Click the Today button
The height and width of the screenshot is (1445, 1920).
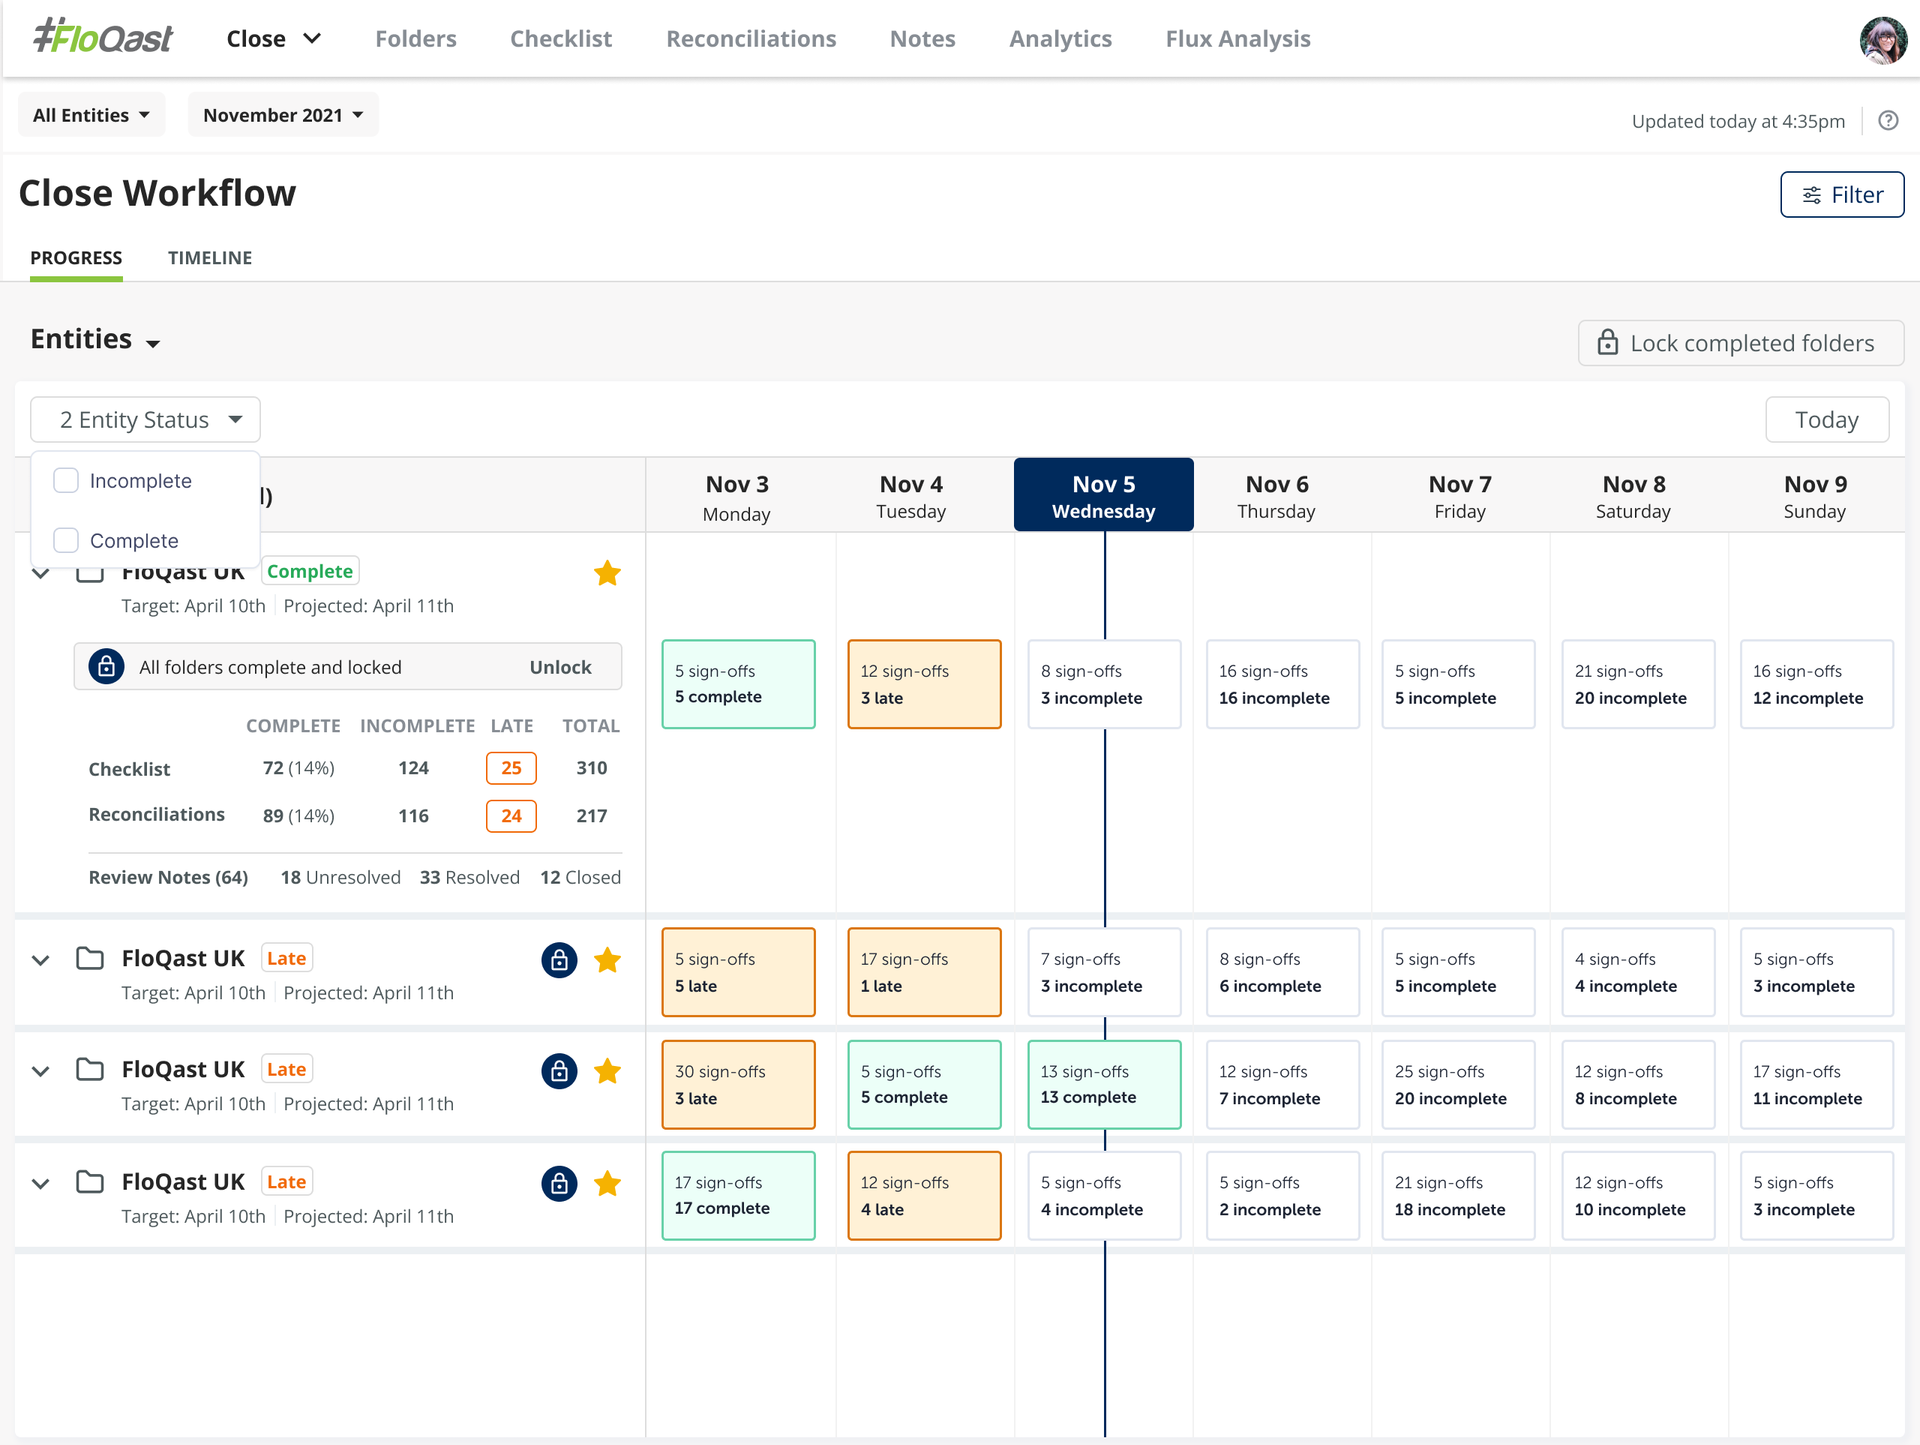point(1827,420)
